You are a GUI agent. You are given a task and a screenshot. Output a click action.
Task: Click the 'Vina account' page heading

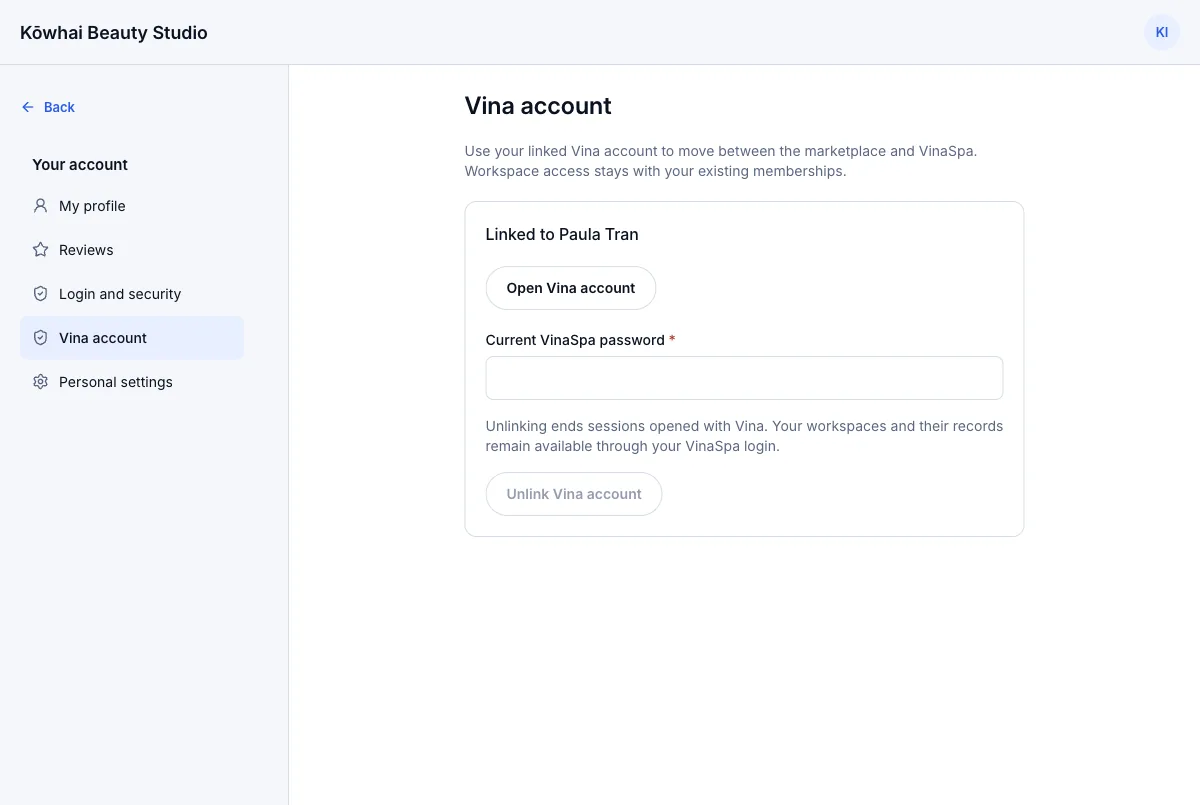(x=538, y=106)
